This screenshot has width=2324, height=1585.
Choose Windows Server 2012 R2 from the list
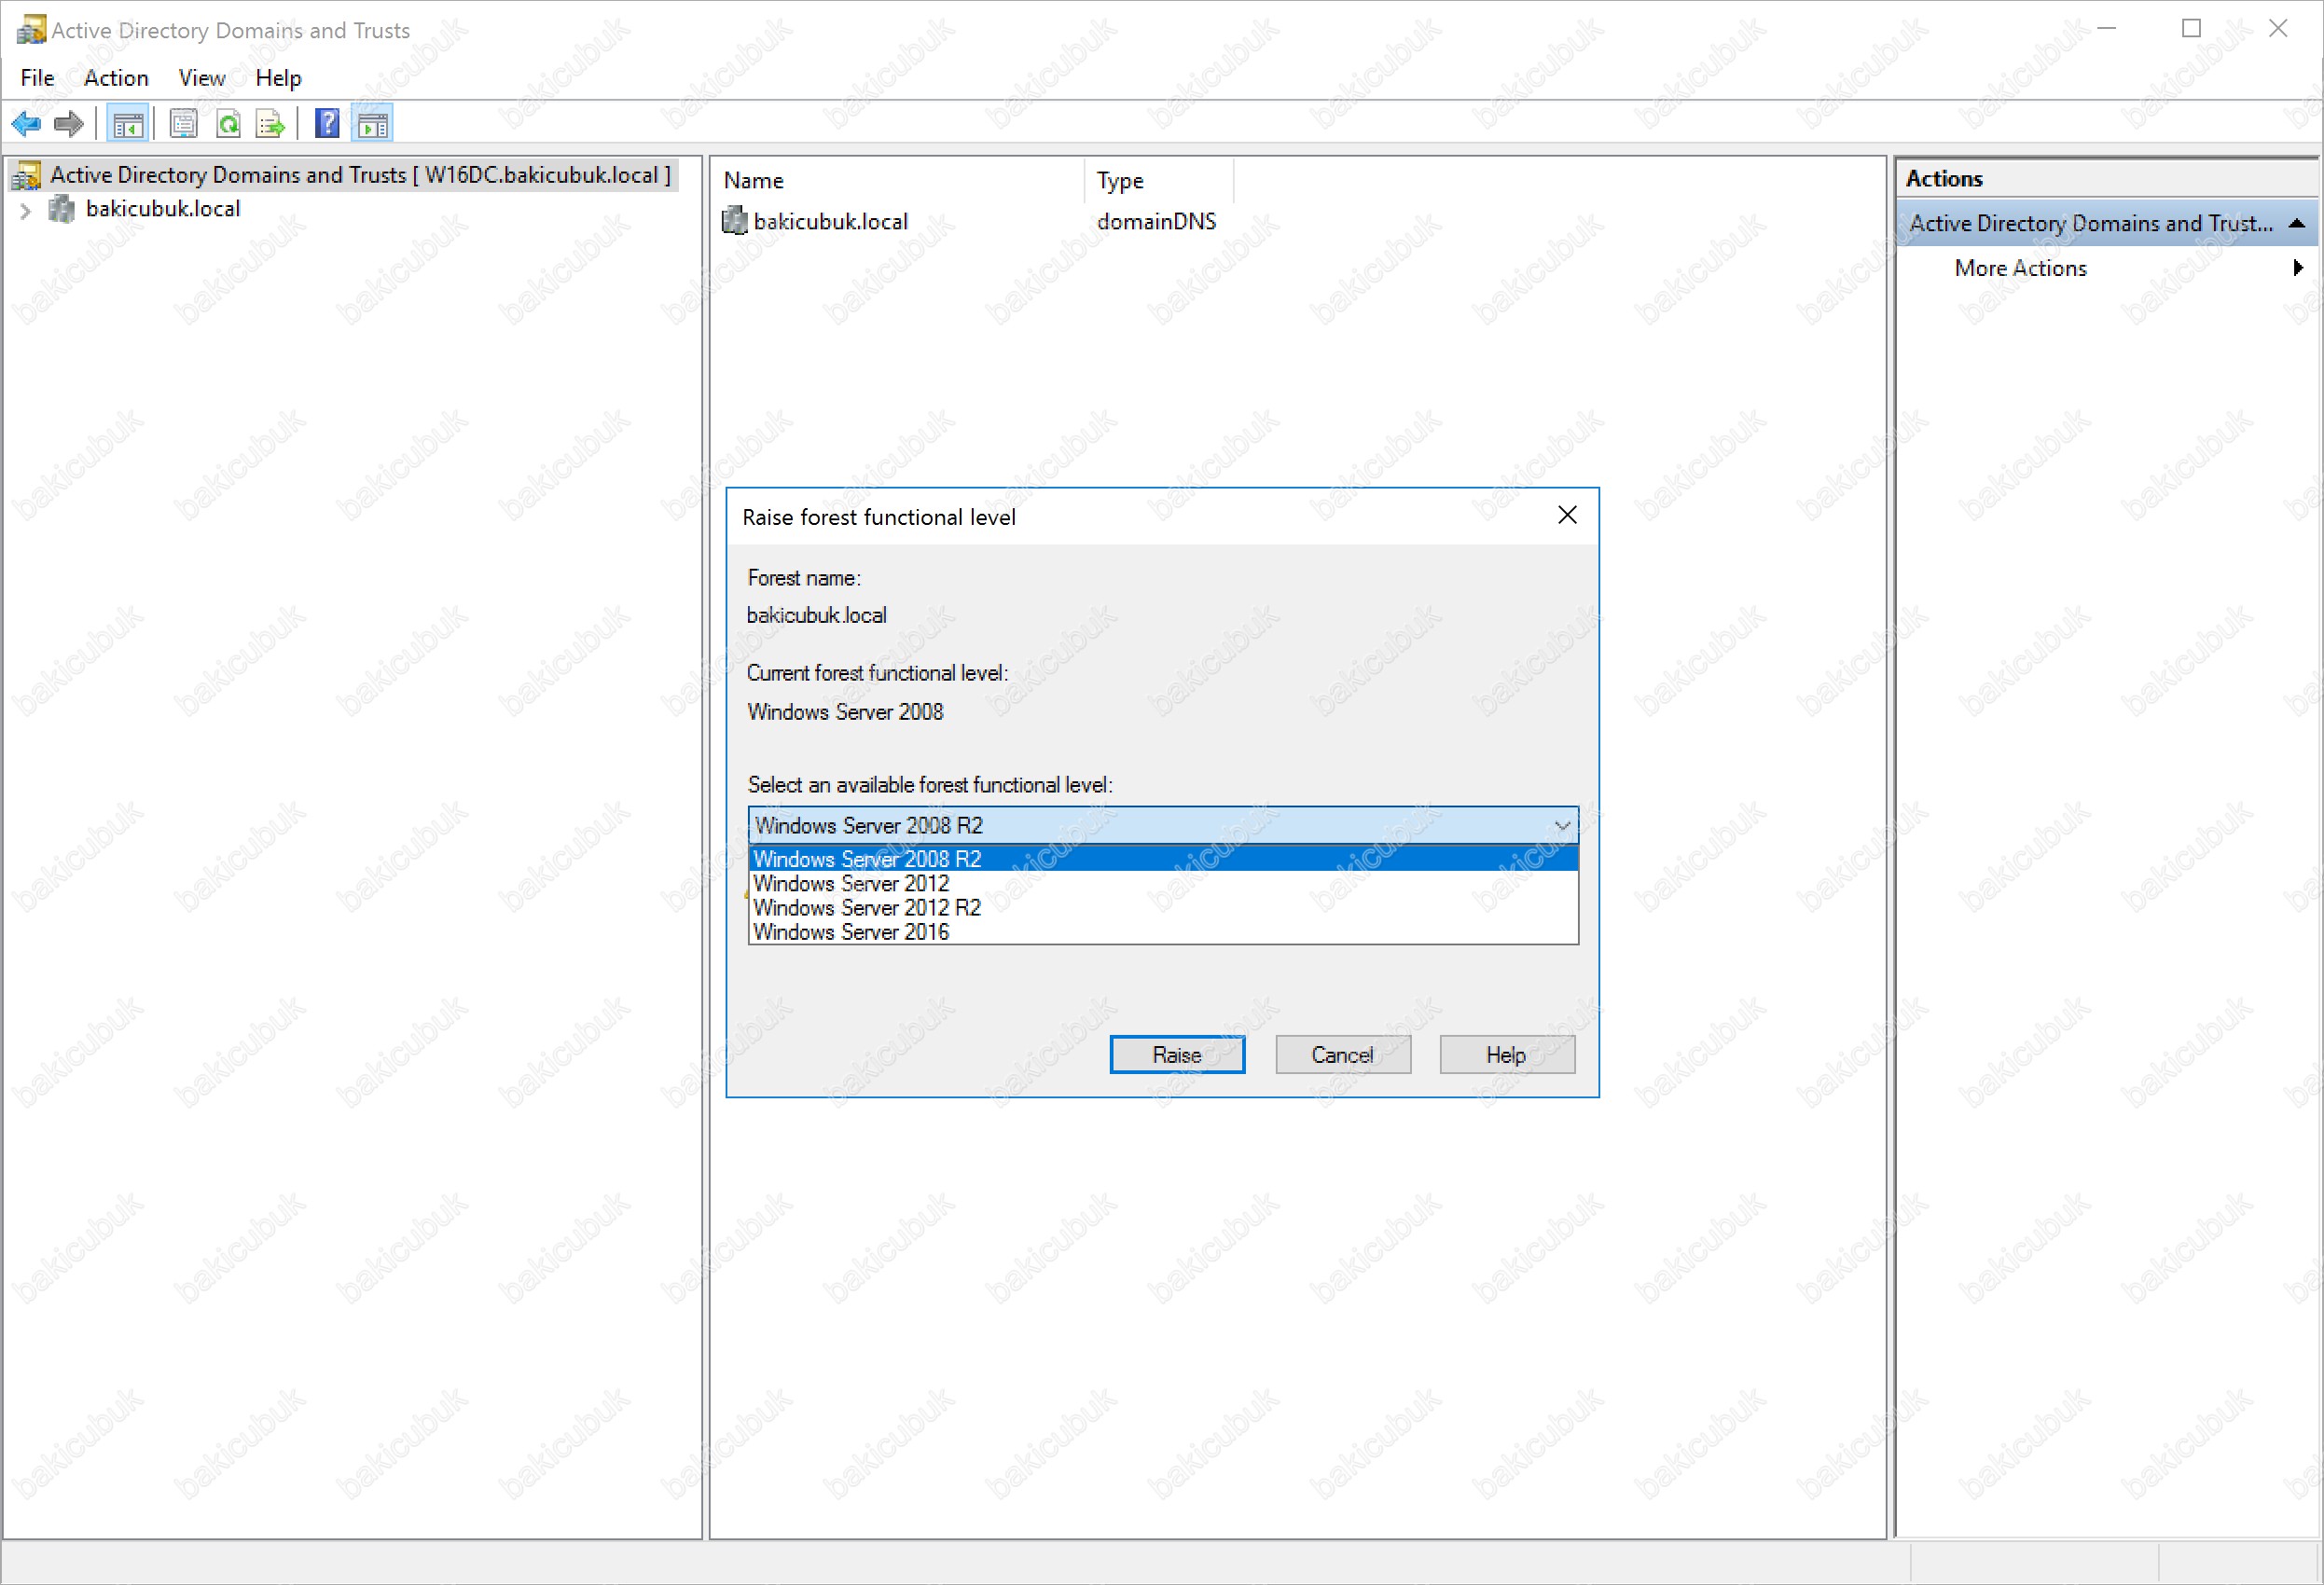tap(1163, 908)
